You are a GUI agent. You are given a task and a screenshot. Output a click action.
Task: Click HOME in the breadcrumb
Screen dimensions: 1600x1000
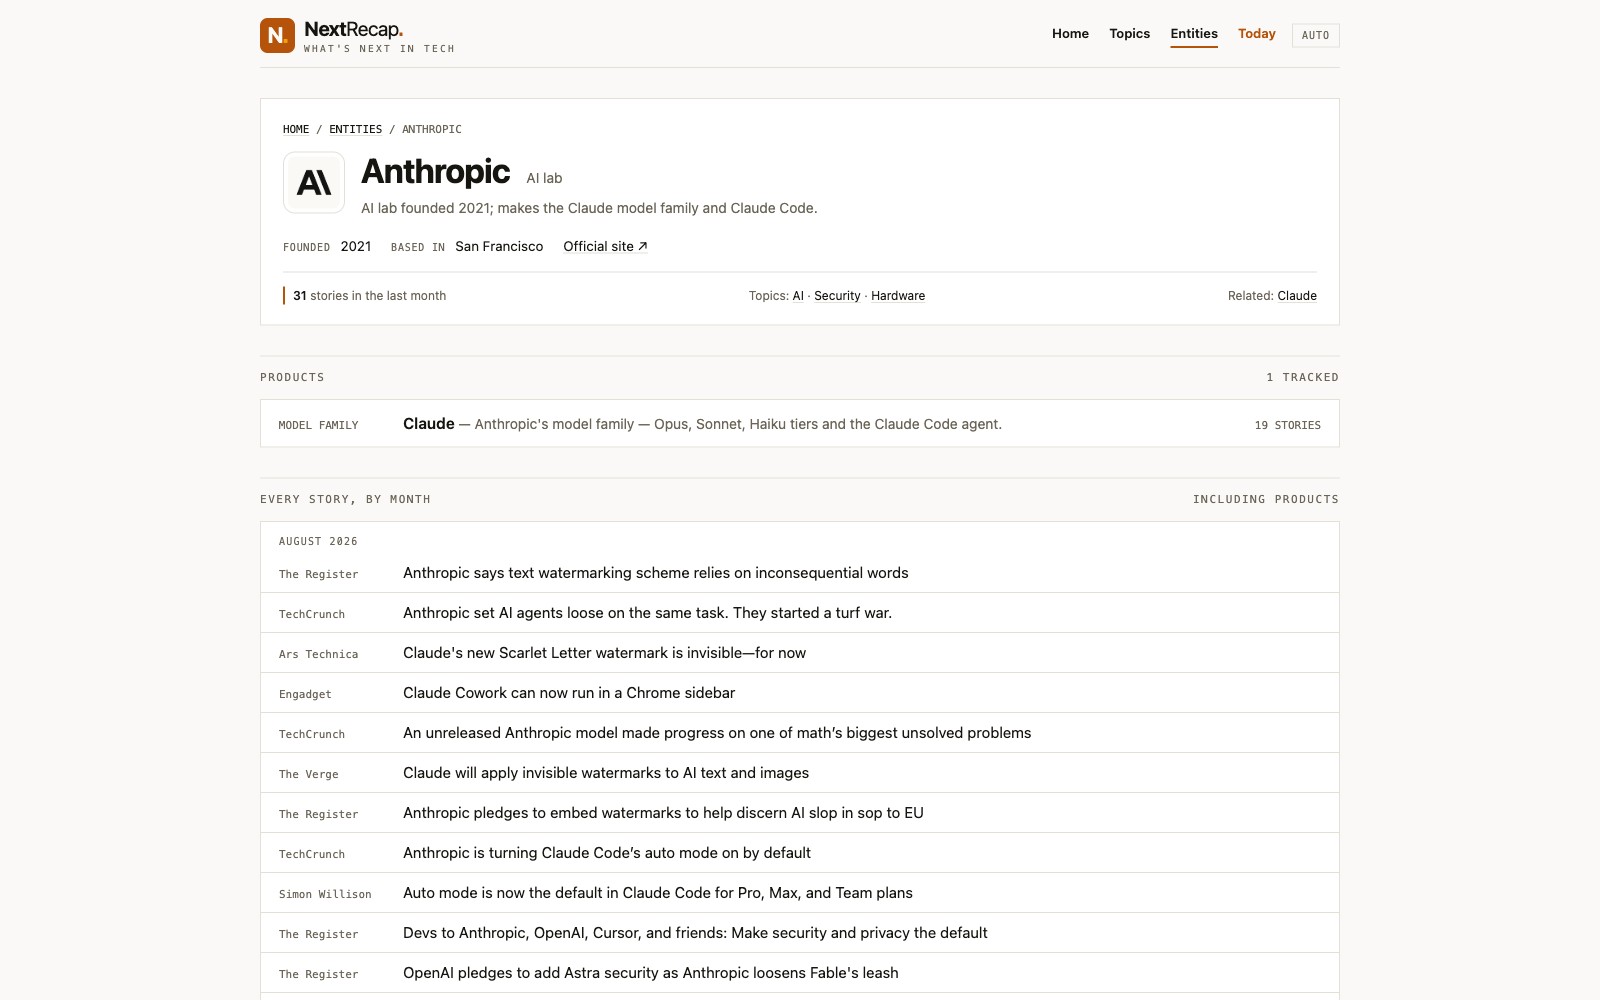point(296,129)
